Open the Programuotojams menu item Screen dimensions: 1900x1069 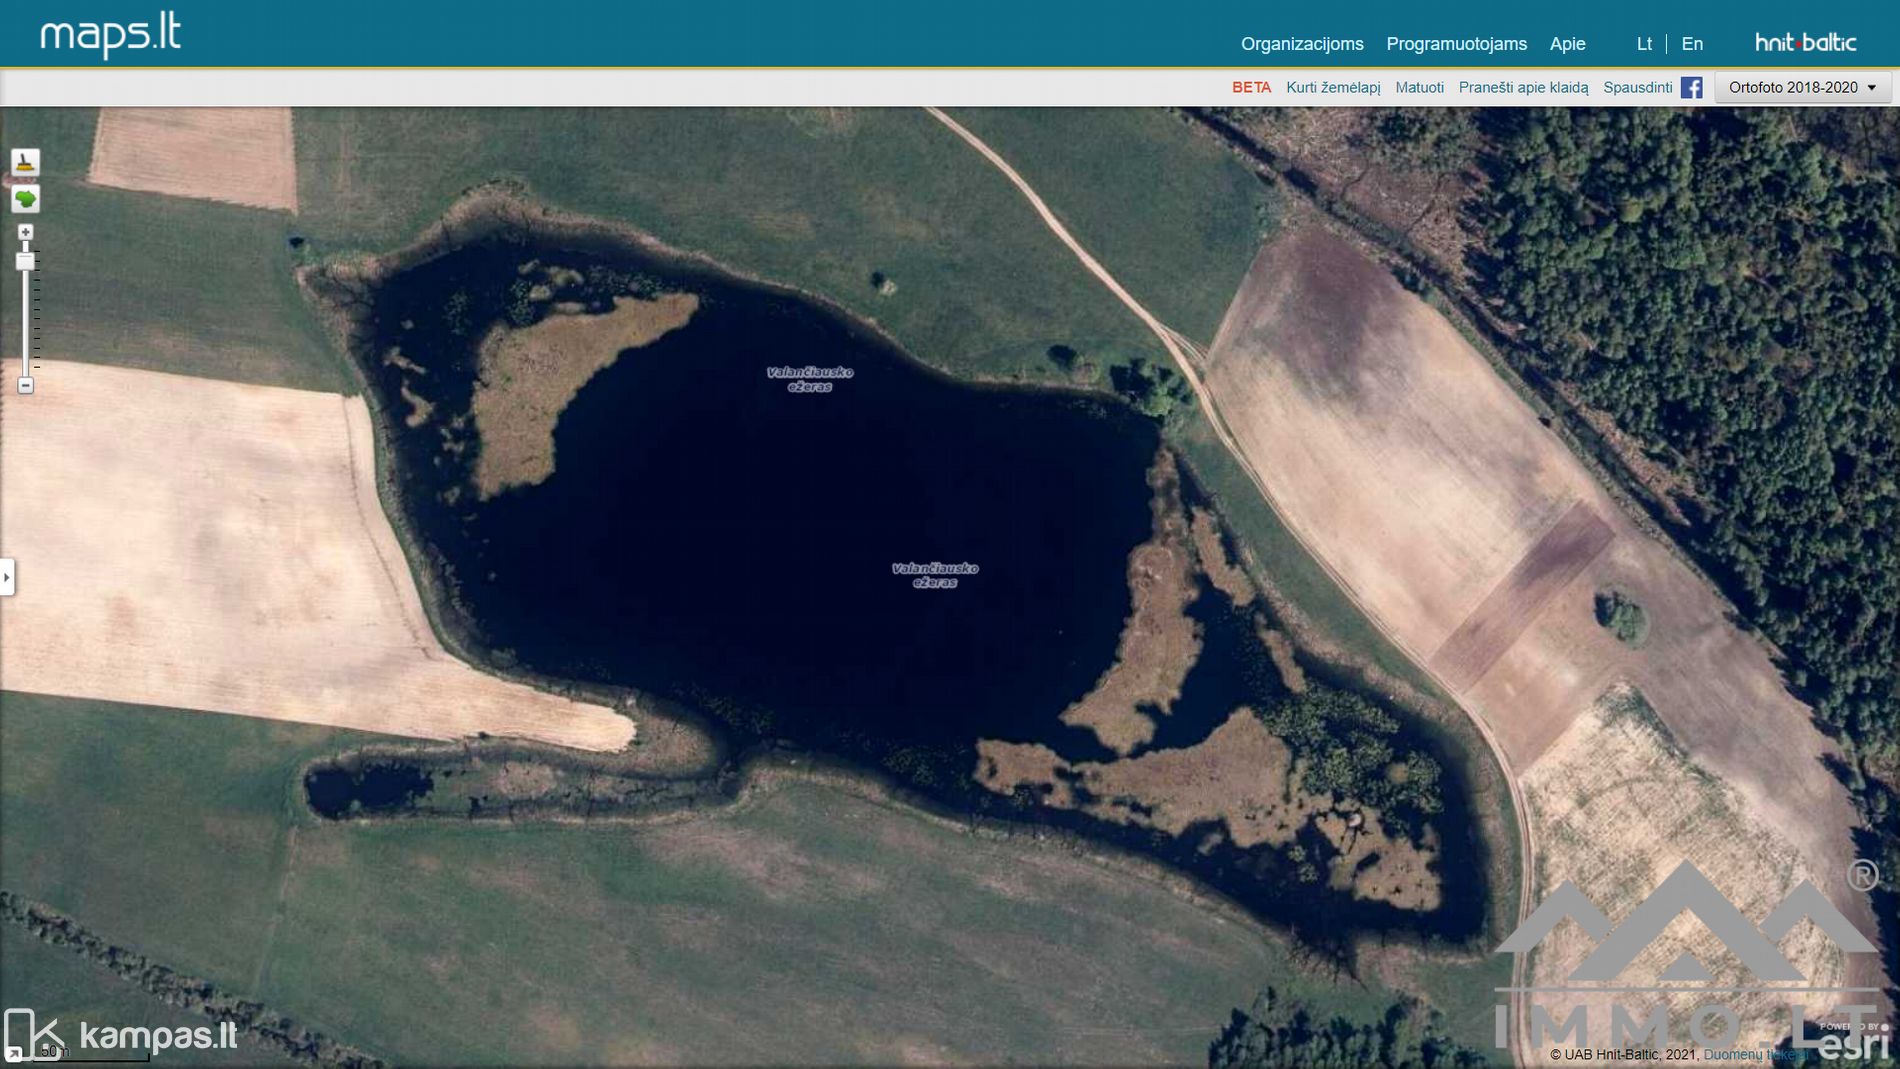click(x=1456, y=44)
